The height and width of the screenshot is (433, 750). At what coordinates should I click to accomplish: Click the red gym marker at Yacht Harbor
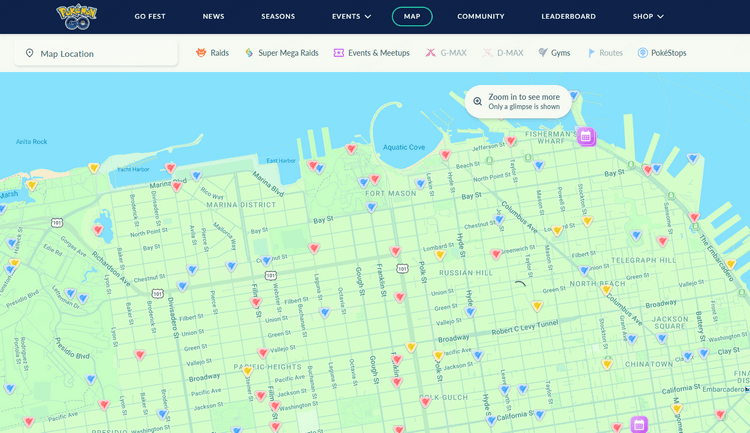pyautogui.click(x=170, y=168)
